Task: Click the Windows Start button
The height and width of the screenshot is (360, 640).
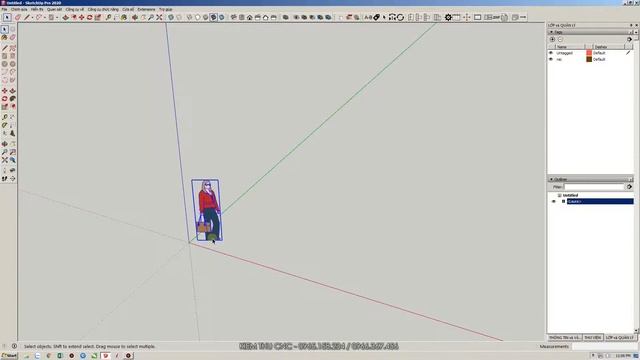Action: coord(9,356)
